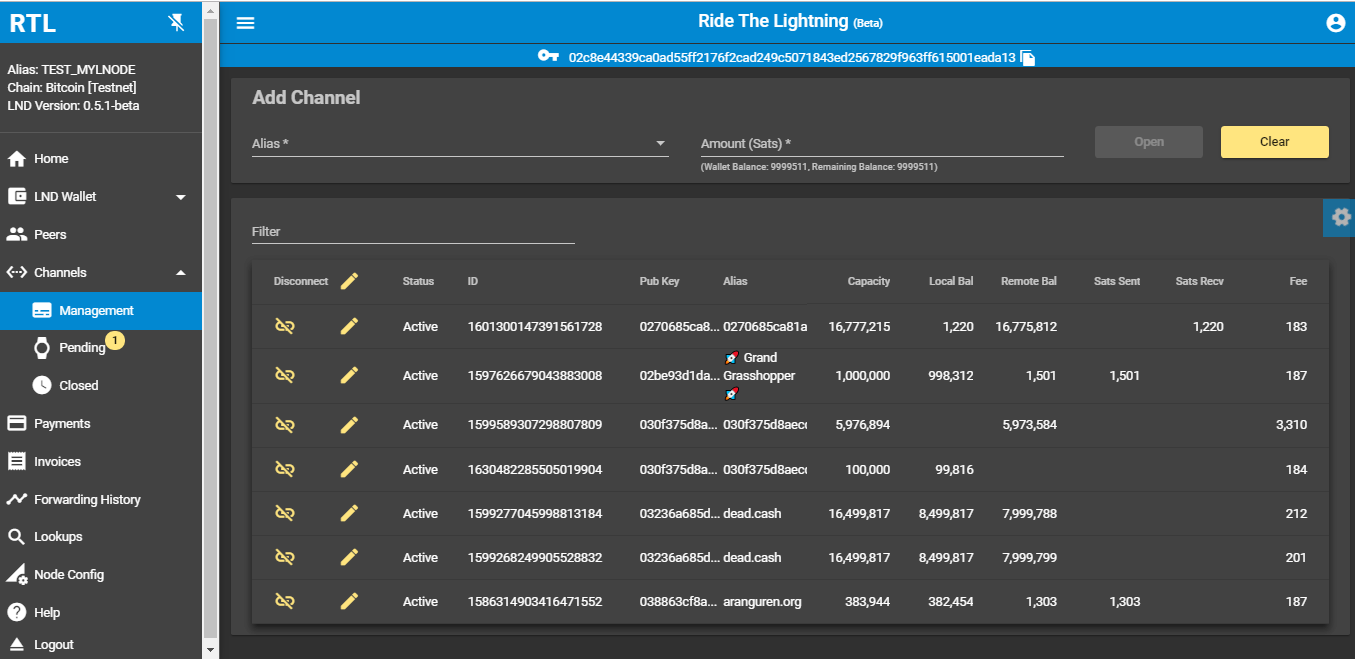Edit channel 1601300147391561728 with pencil
Screen dimensions: 1355x659
349,326
